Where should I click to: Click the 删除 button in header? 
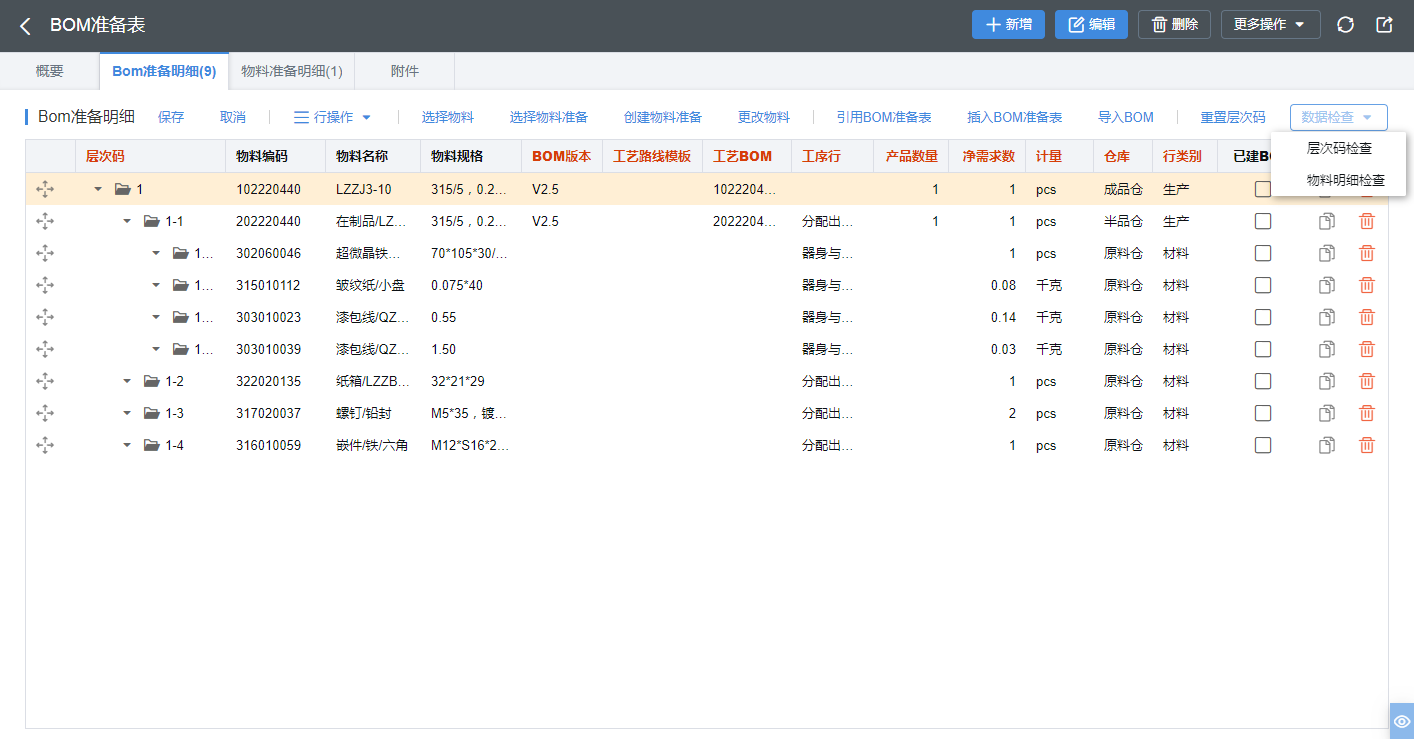tap(1175, 25)
